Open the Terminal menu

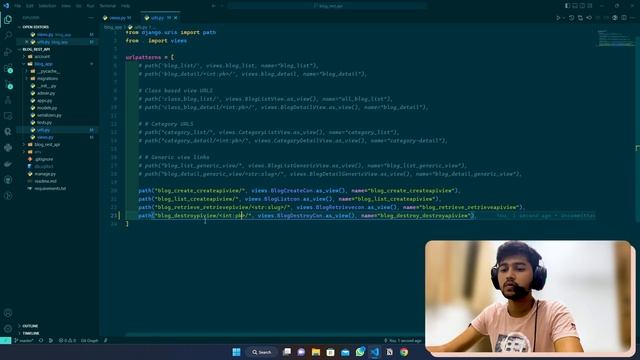point(108,6)
